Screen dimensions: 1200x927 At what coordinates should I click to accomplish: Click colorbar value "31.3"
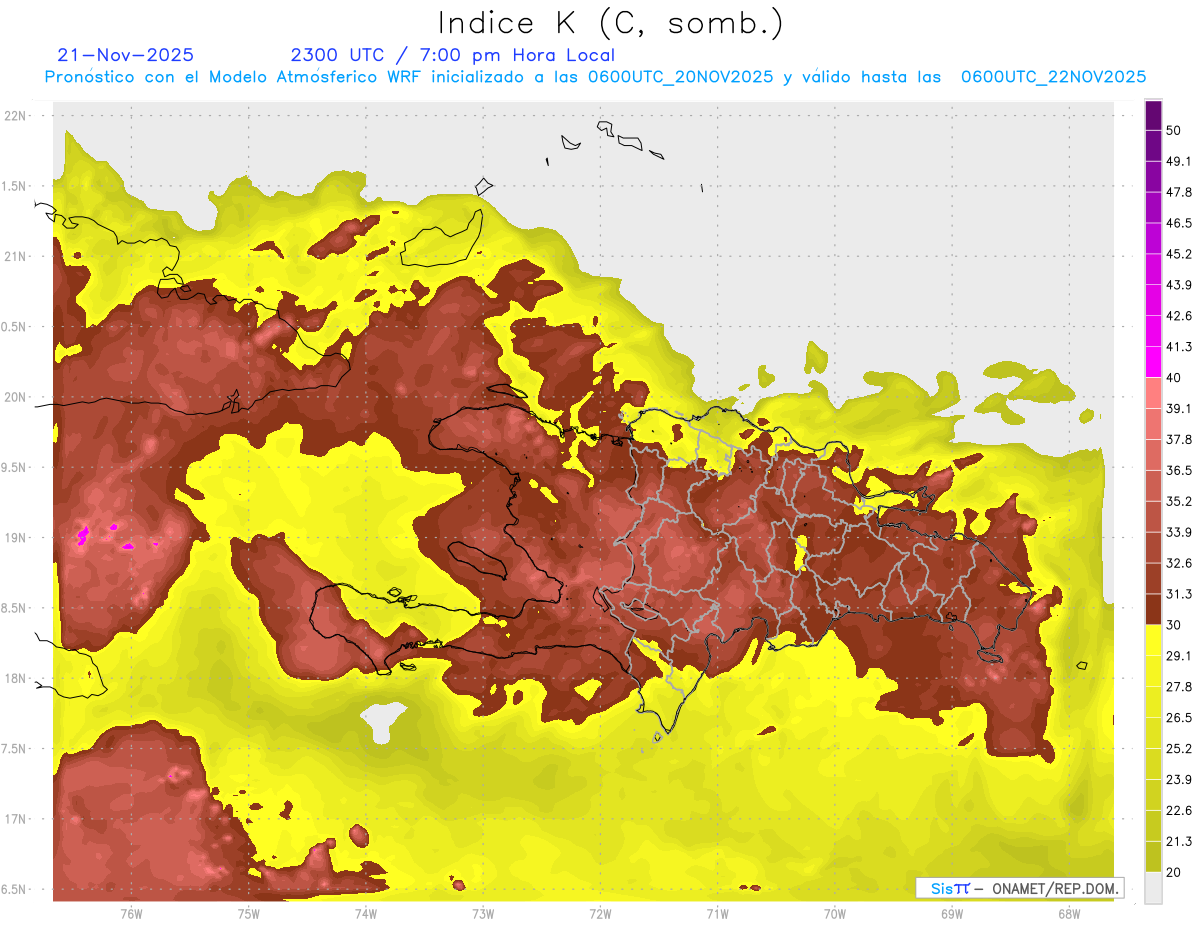tap(1179, 594)
